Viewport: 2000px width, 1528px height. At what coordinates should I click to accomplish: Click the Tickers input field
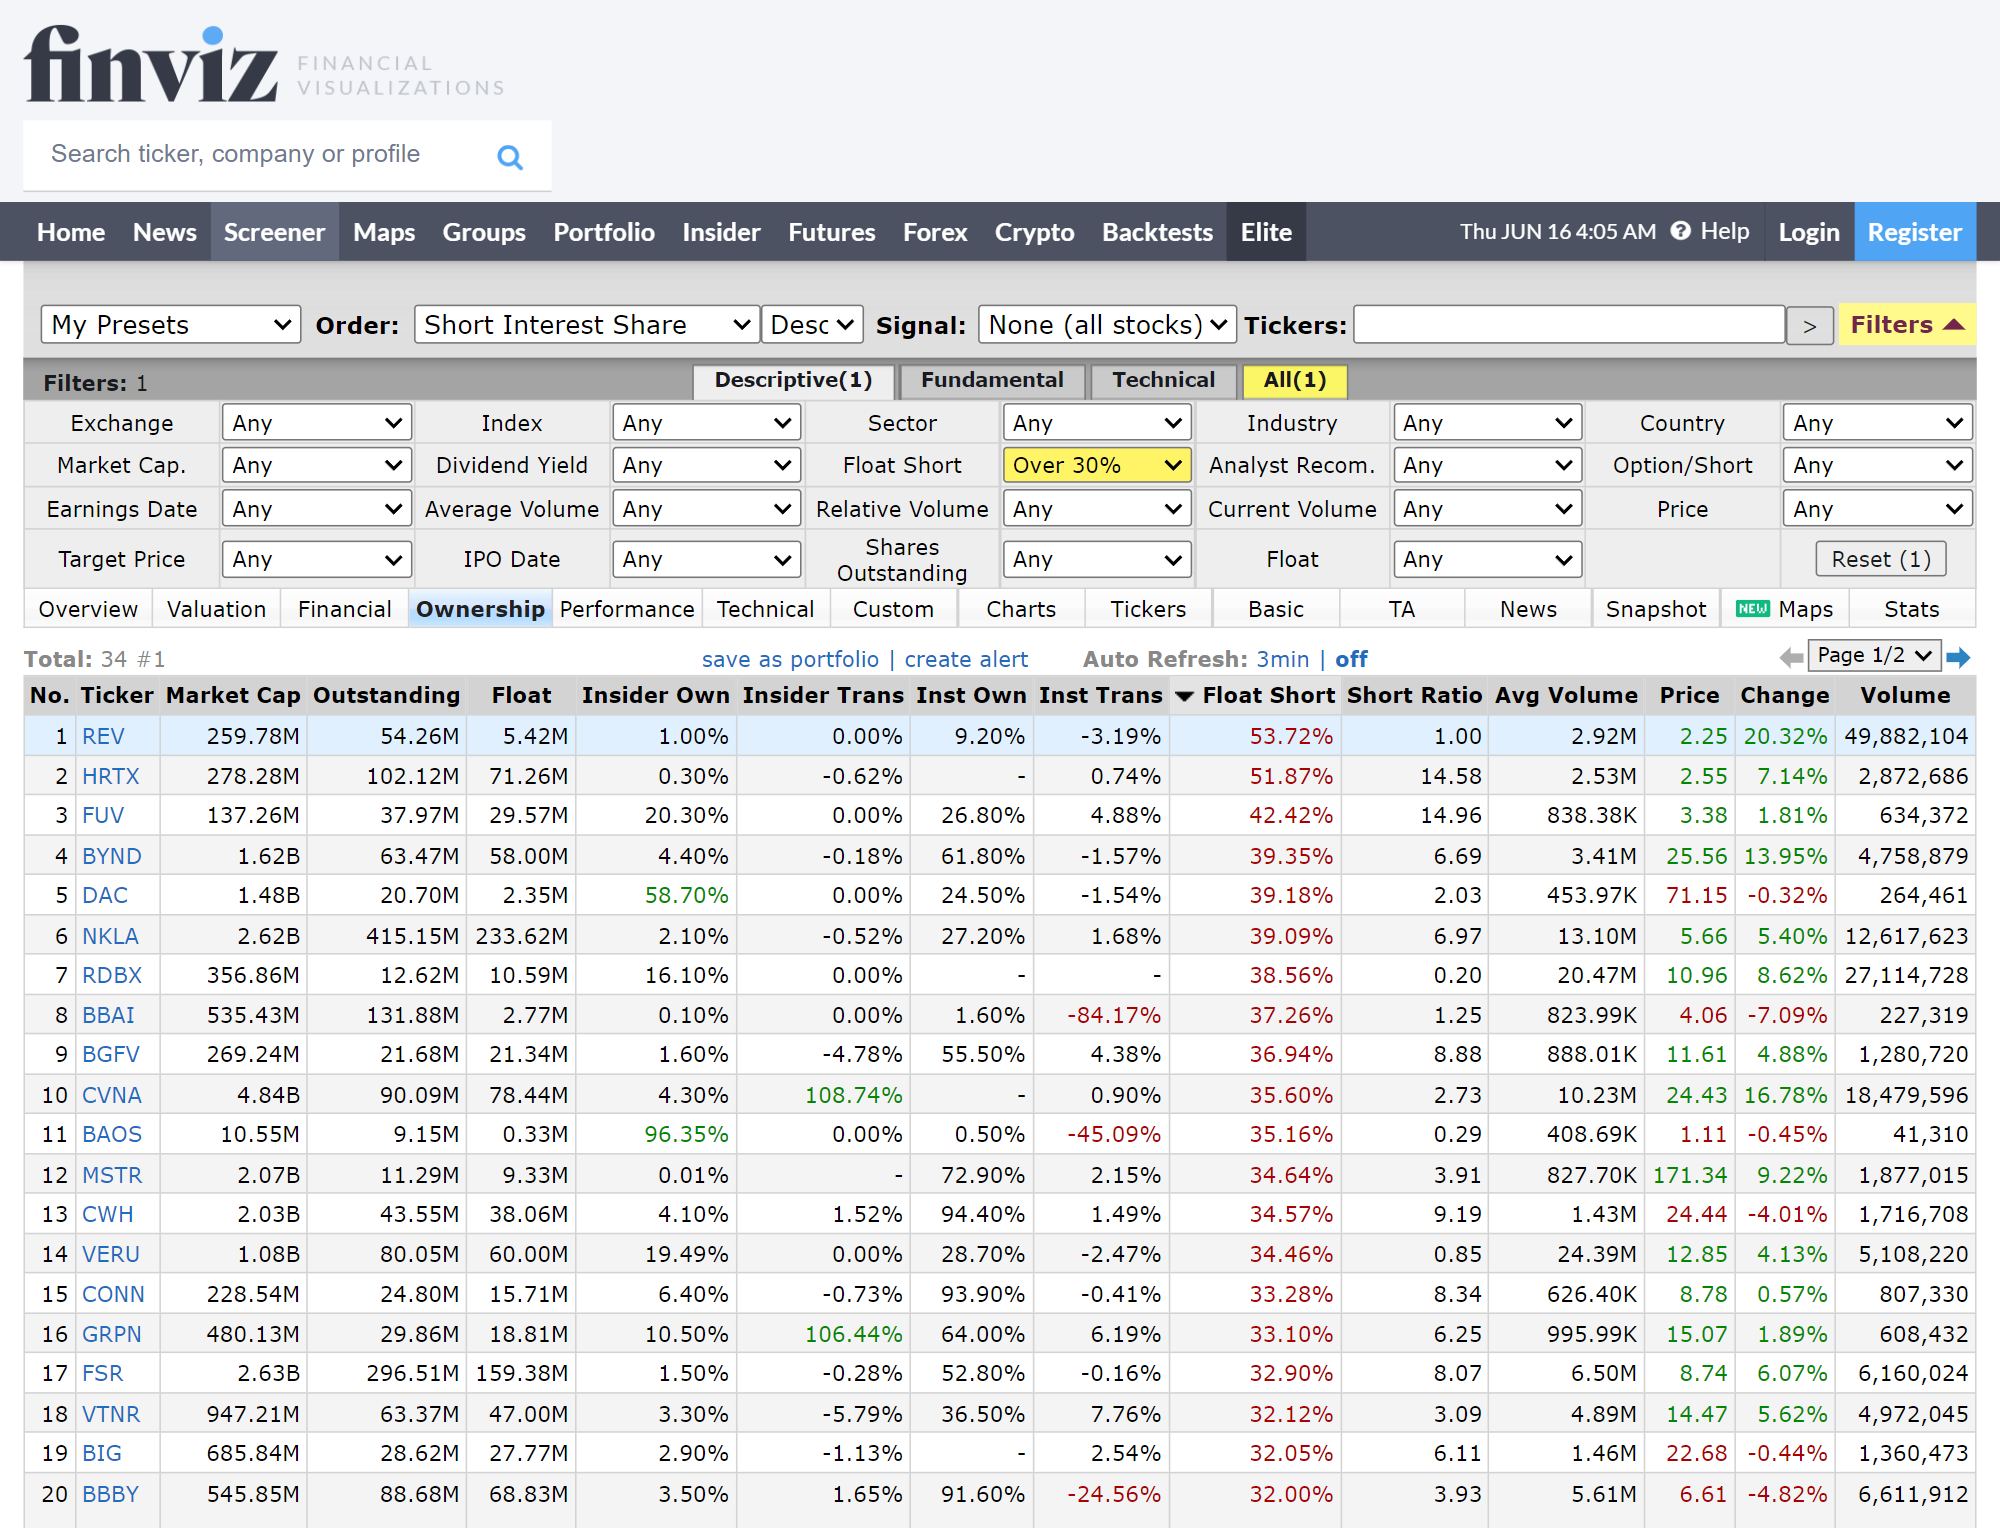pos(1569,325)
